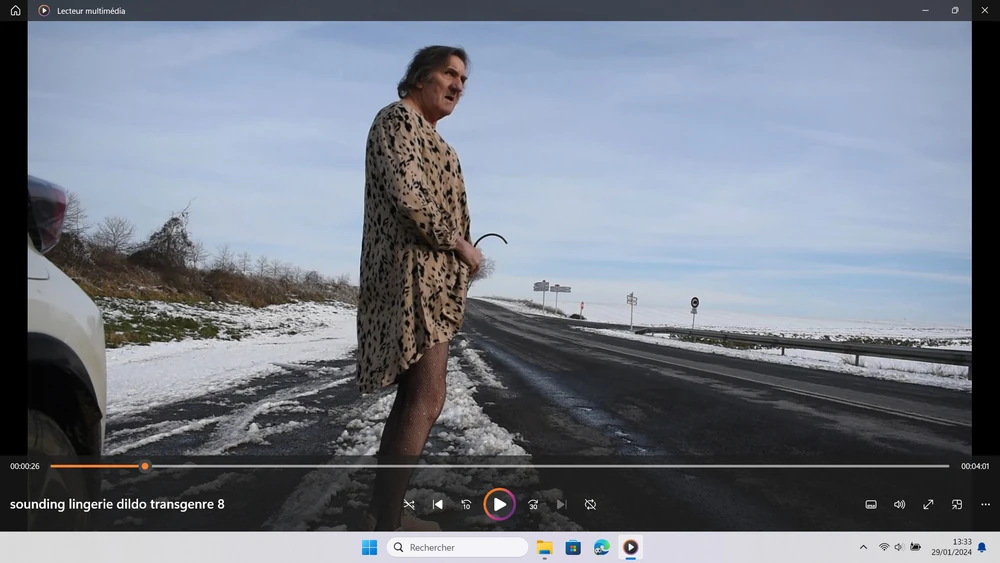This screenshot has width=1000, height=563.
Task: Click the Windows search box Rechercher
Action: pos(457,547)
